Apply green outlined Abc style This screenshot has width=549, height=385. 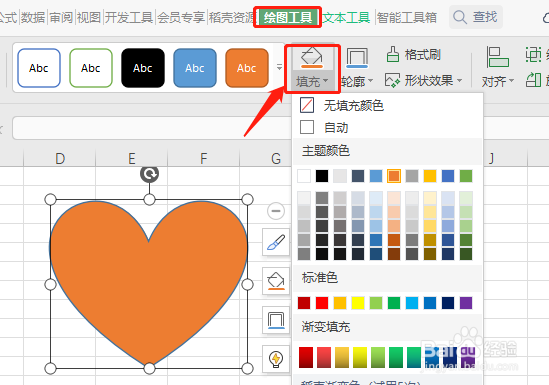pos(91,68)
